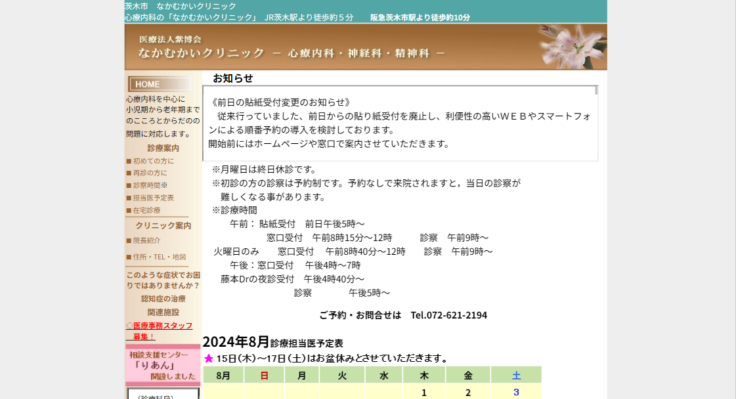Click 阪急茨木市駅より徒歩約10分 text
The image size is (736, 399).
[420, 17]
